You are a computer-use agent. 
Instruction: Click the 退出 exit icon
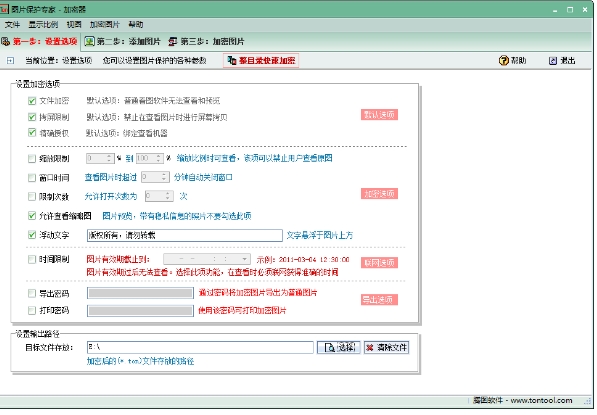click(x=553, y=61)
